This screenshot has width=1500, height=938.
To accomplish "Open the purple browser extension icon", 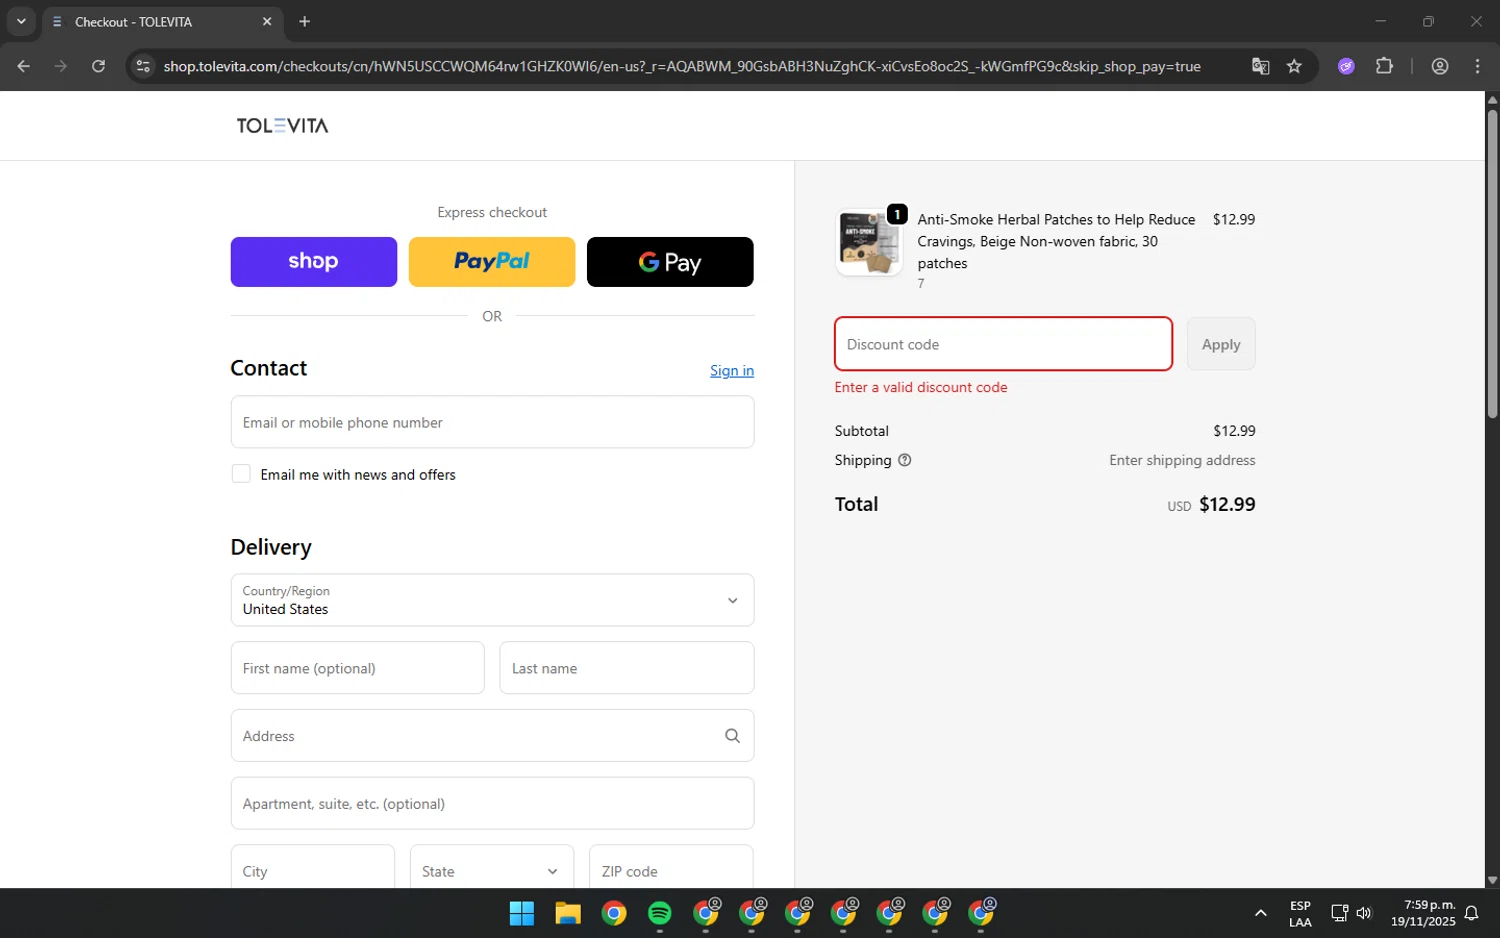I will 1346,66.
